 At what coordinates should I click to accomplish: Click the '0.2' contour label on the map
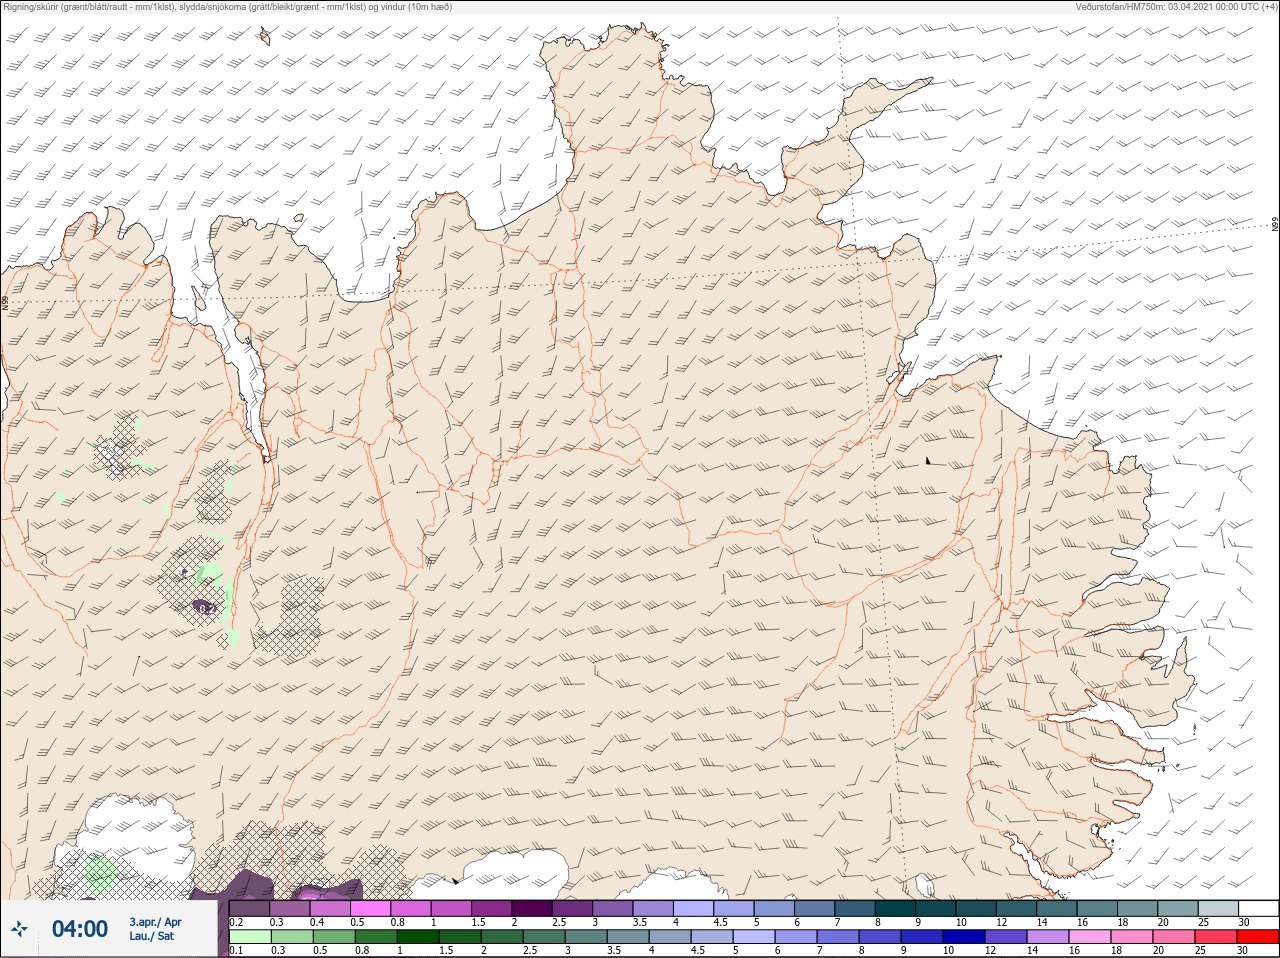tap(206, 607)
